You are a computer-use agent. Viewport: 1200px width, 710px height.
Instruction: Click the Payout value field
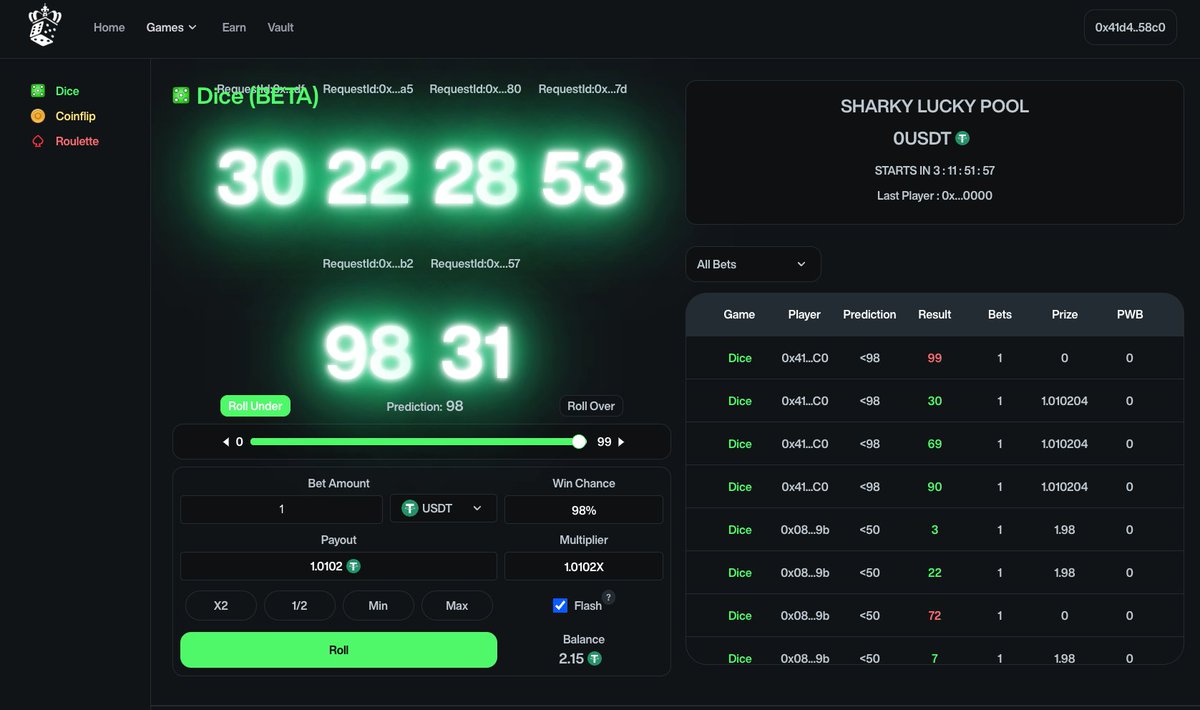pos(338,566)
